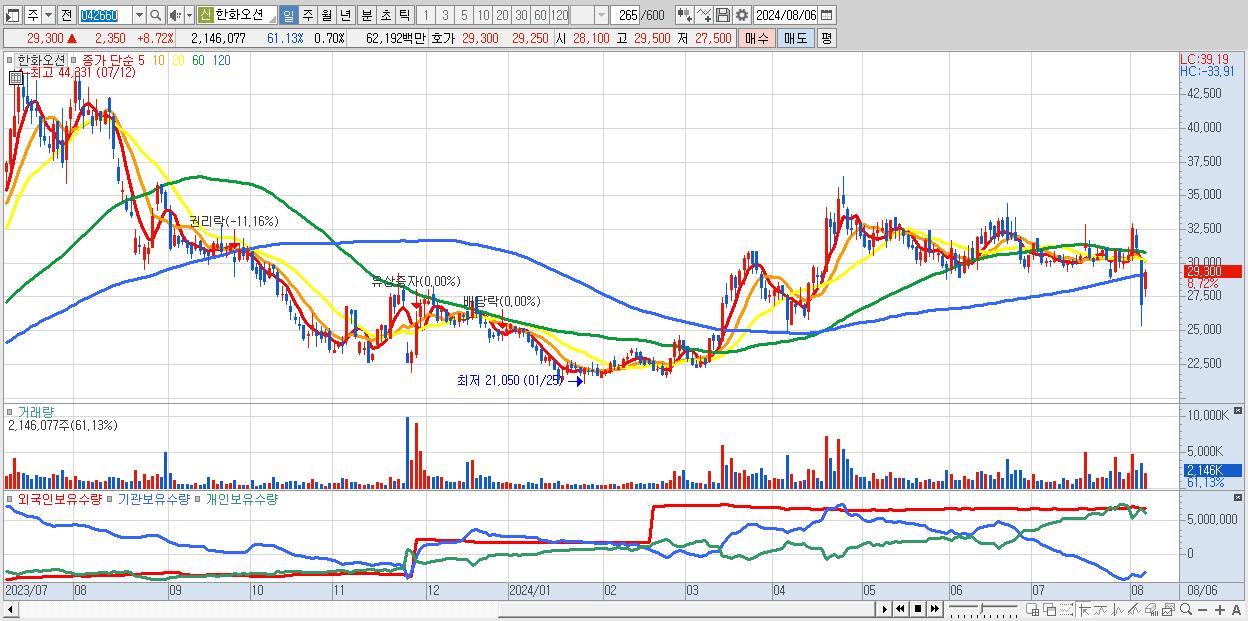This screenshot has width=1248, height=621.
Task: Zoom in chart with plus icon
Action: click(x=1220, y=610)
